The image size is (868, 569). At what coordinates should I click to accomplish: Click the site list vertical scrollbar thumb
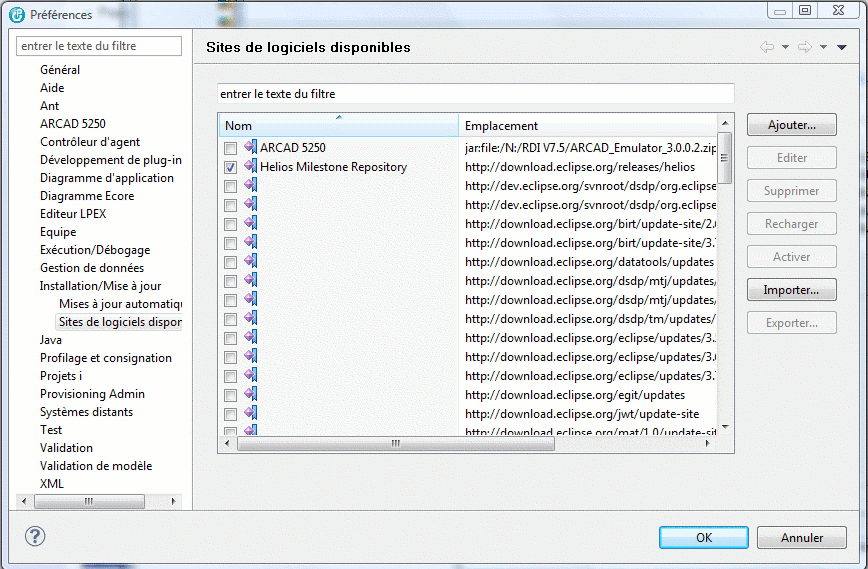724,158
